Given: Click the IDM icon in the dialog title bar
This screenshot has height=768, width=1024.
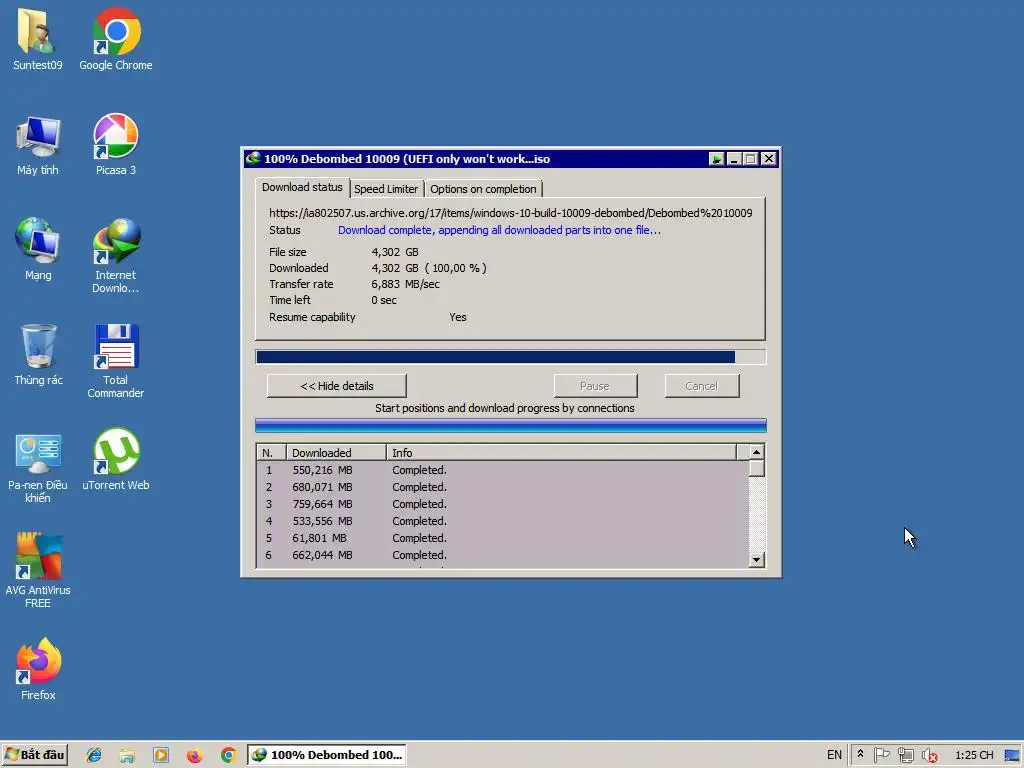Looking at the screenshot, I should pyautogui.click(x=253, y=158).
